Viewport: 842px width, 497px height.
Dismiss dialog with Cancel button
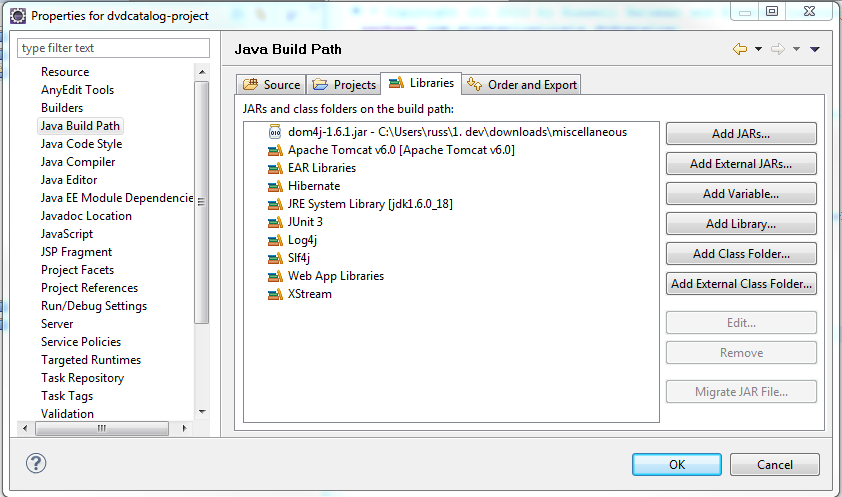[x=774, y=465]
